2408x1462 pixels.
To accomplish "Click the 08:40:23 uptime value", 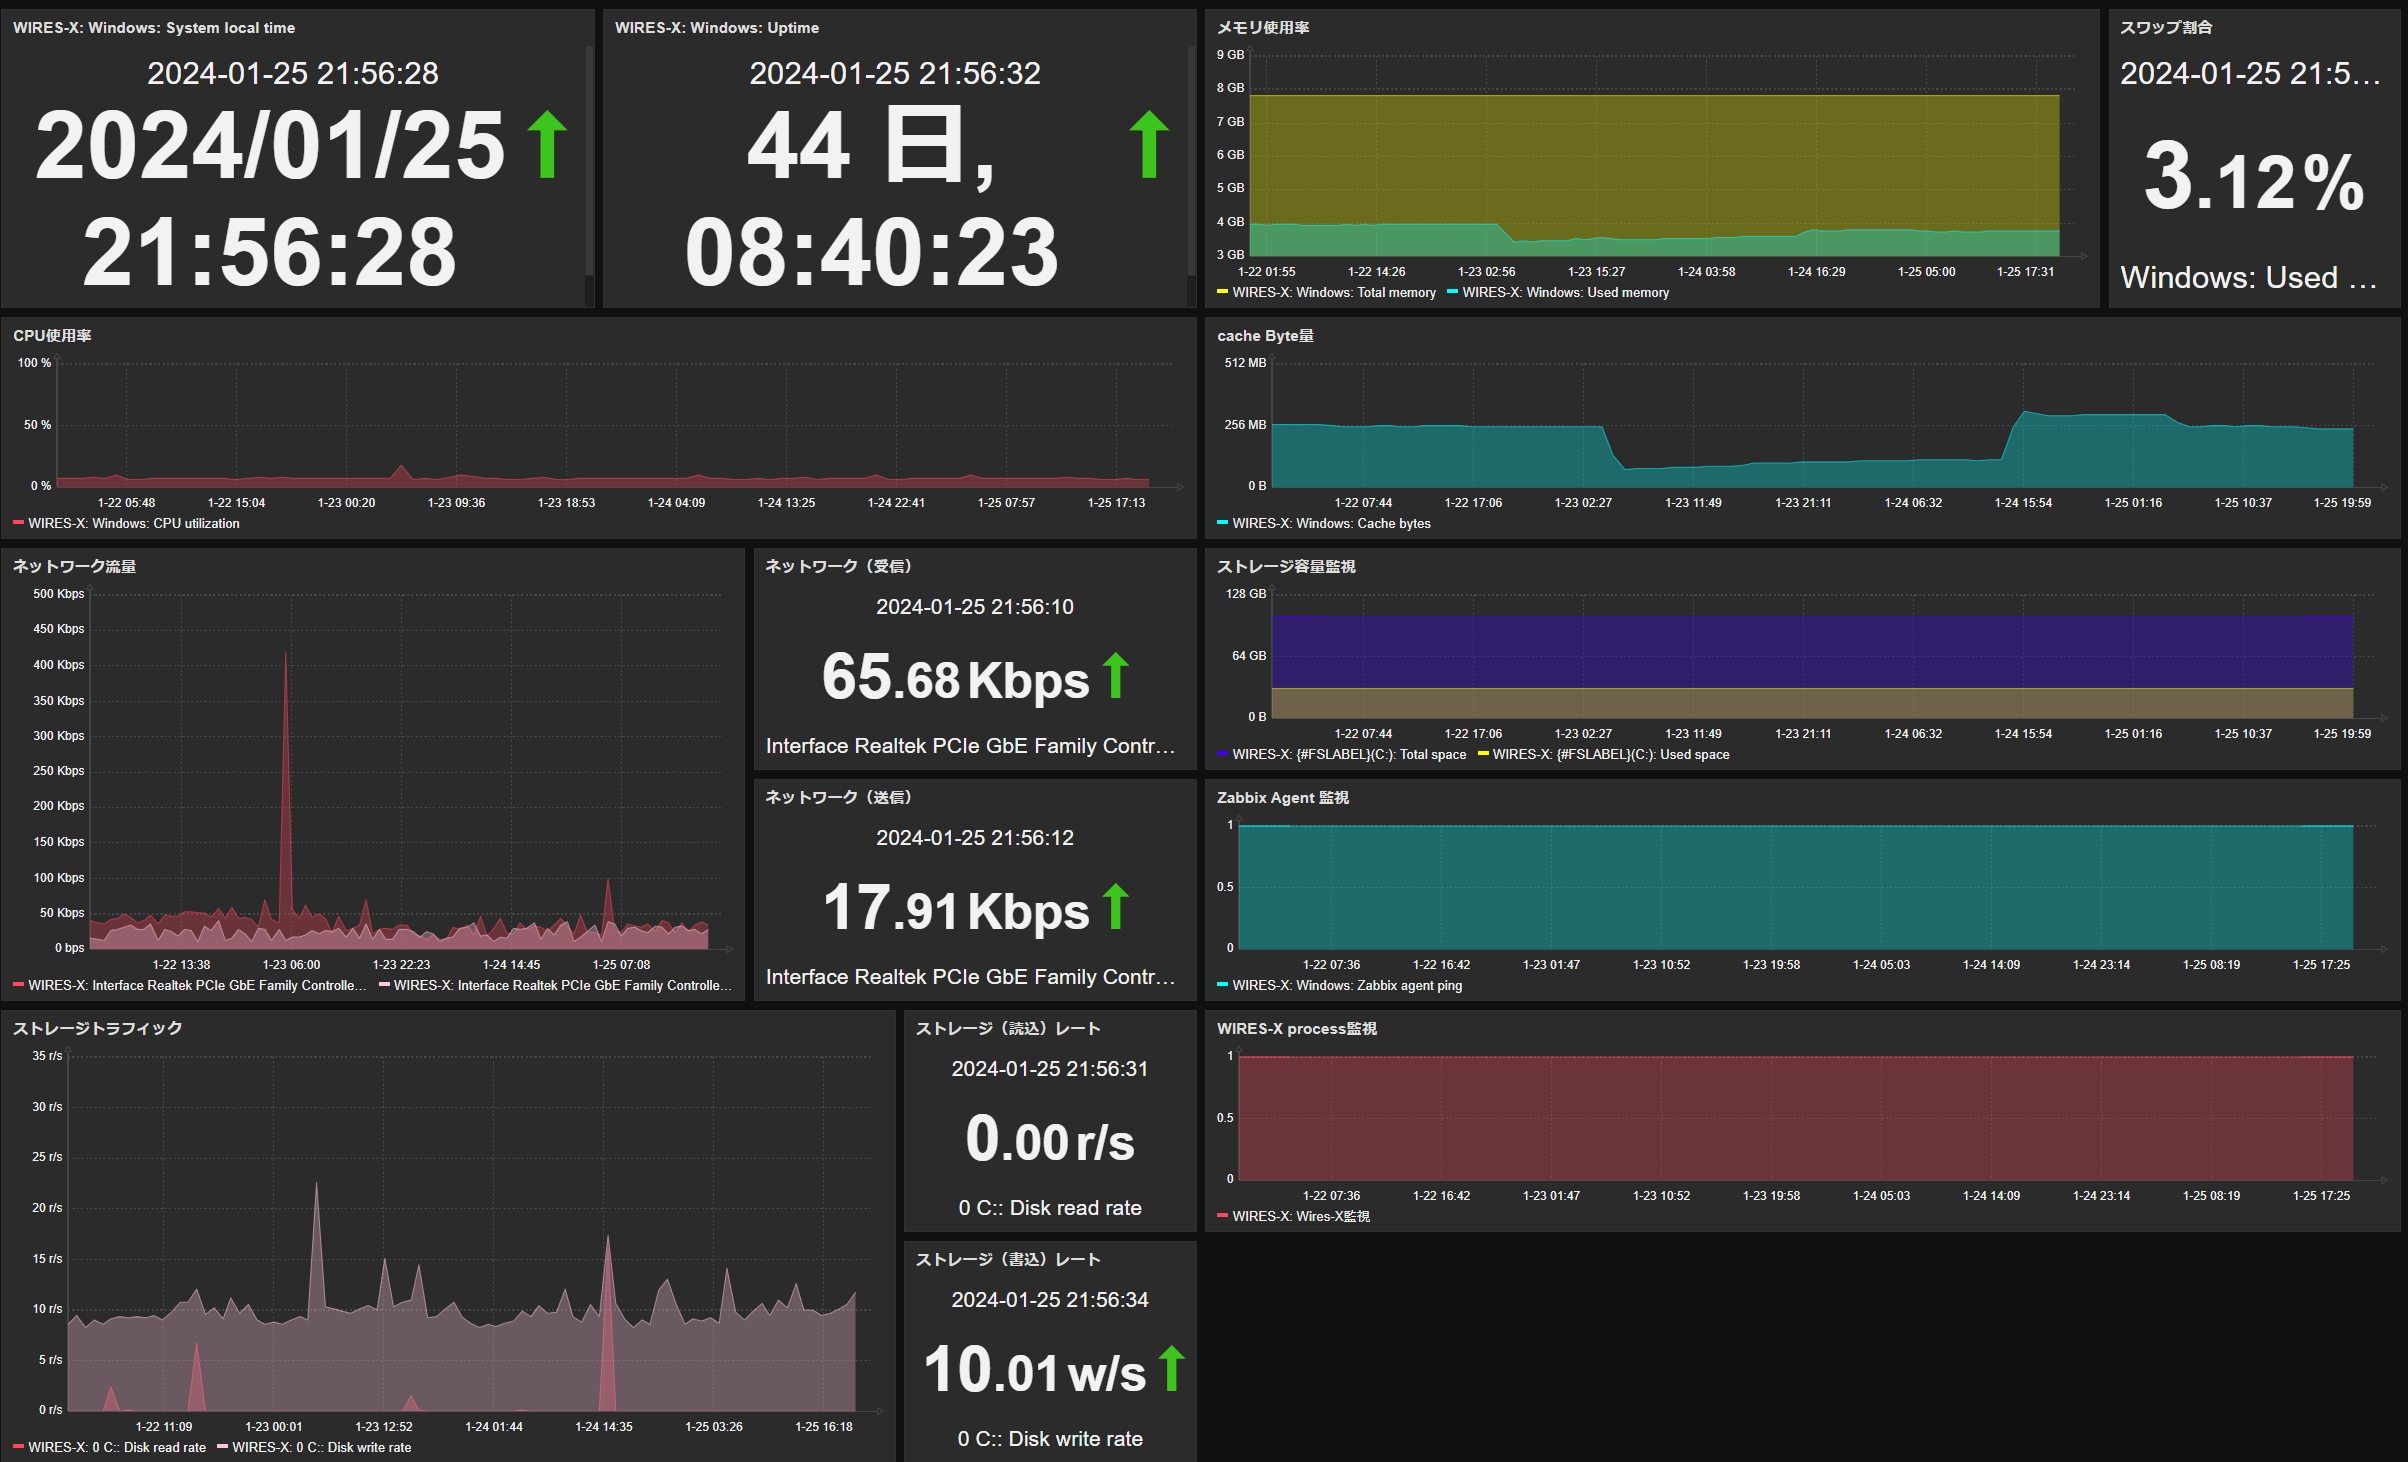I will point(872,251).
